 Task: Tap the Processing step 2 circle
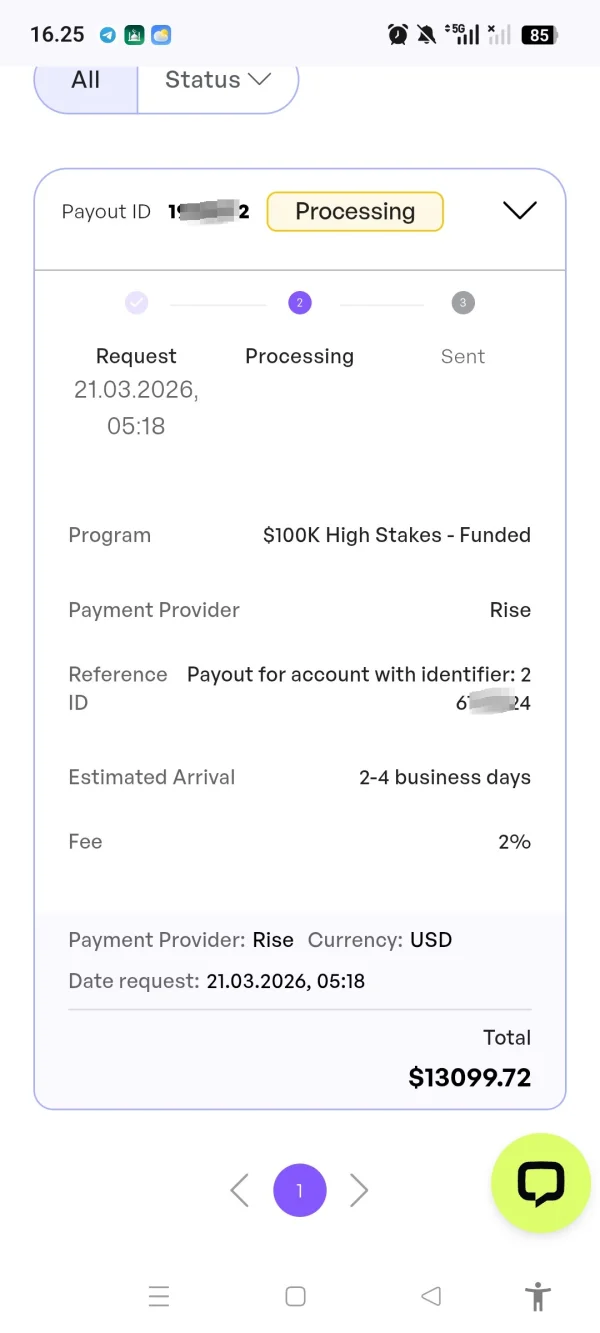300,303
